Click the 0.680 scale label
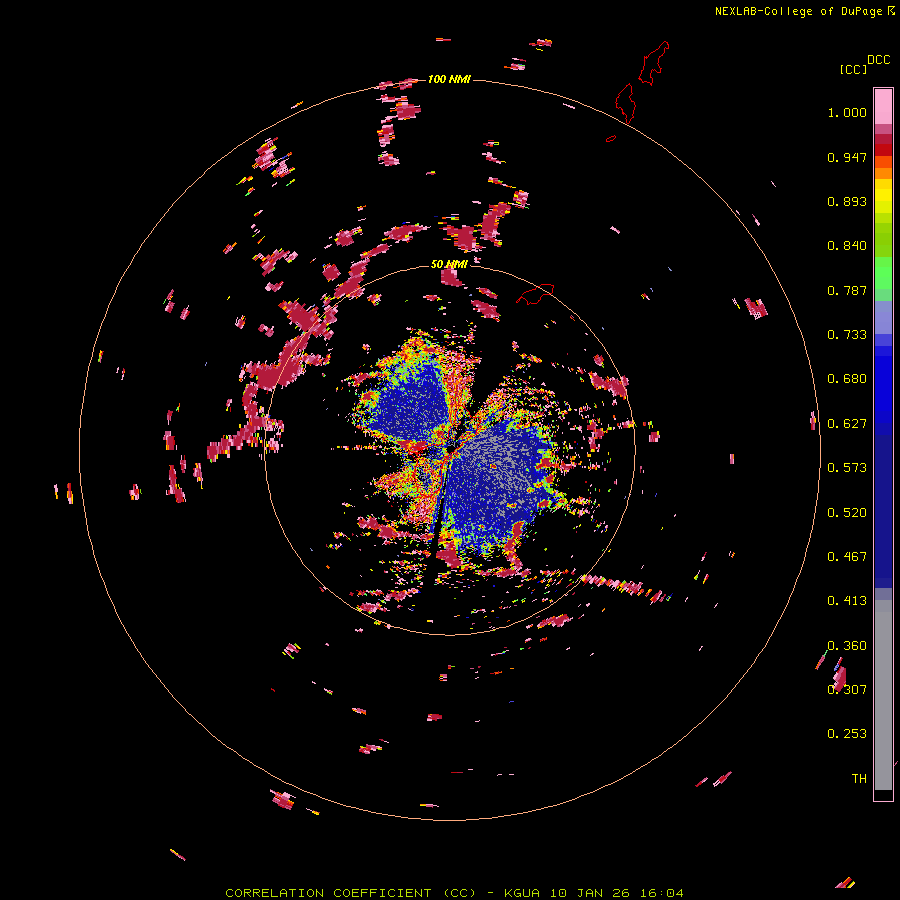Viewport: 900px width, 900px height. [847, 379]
